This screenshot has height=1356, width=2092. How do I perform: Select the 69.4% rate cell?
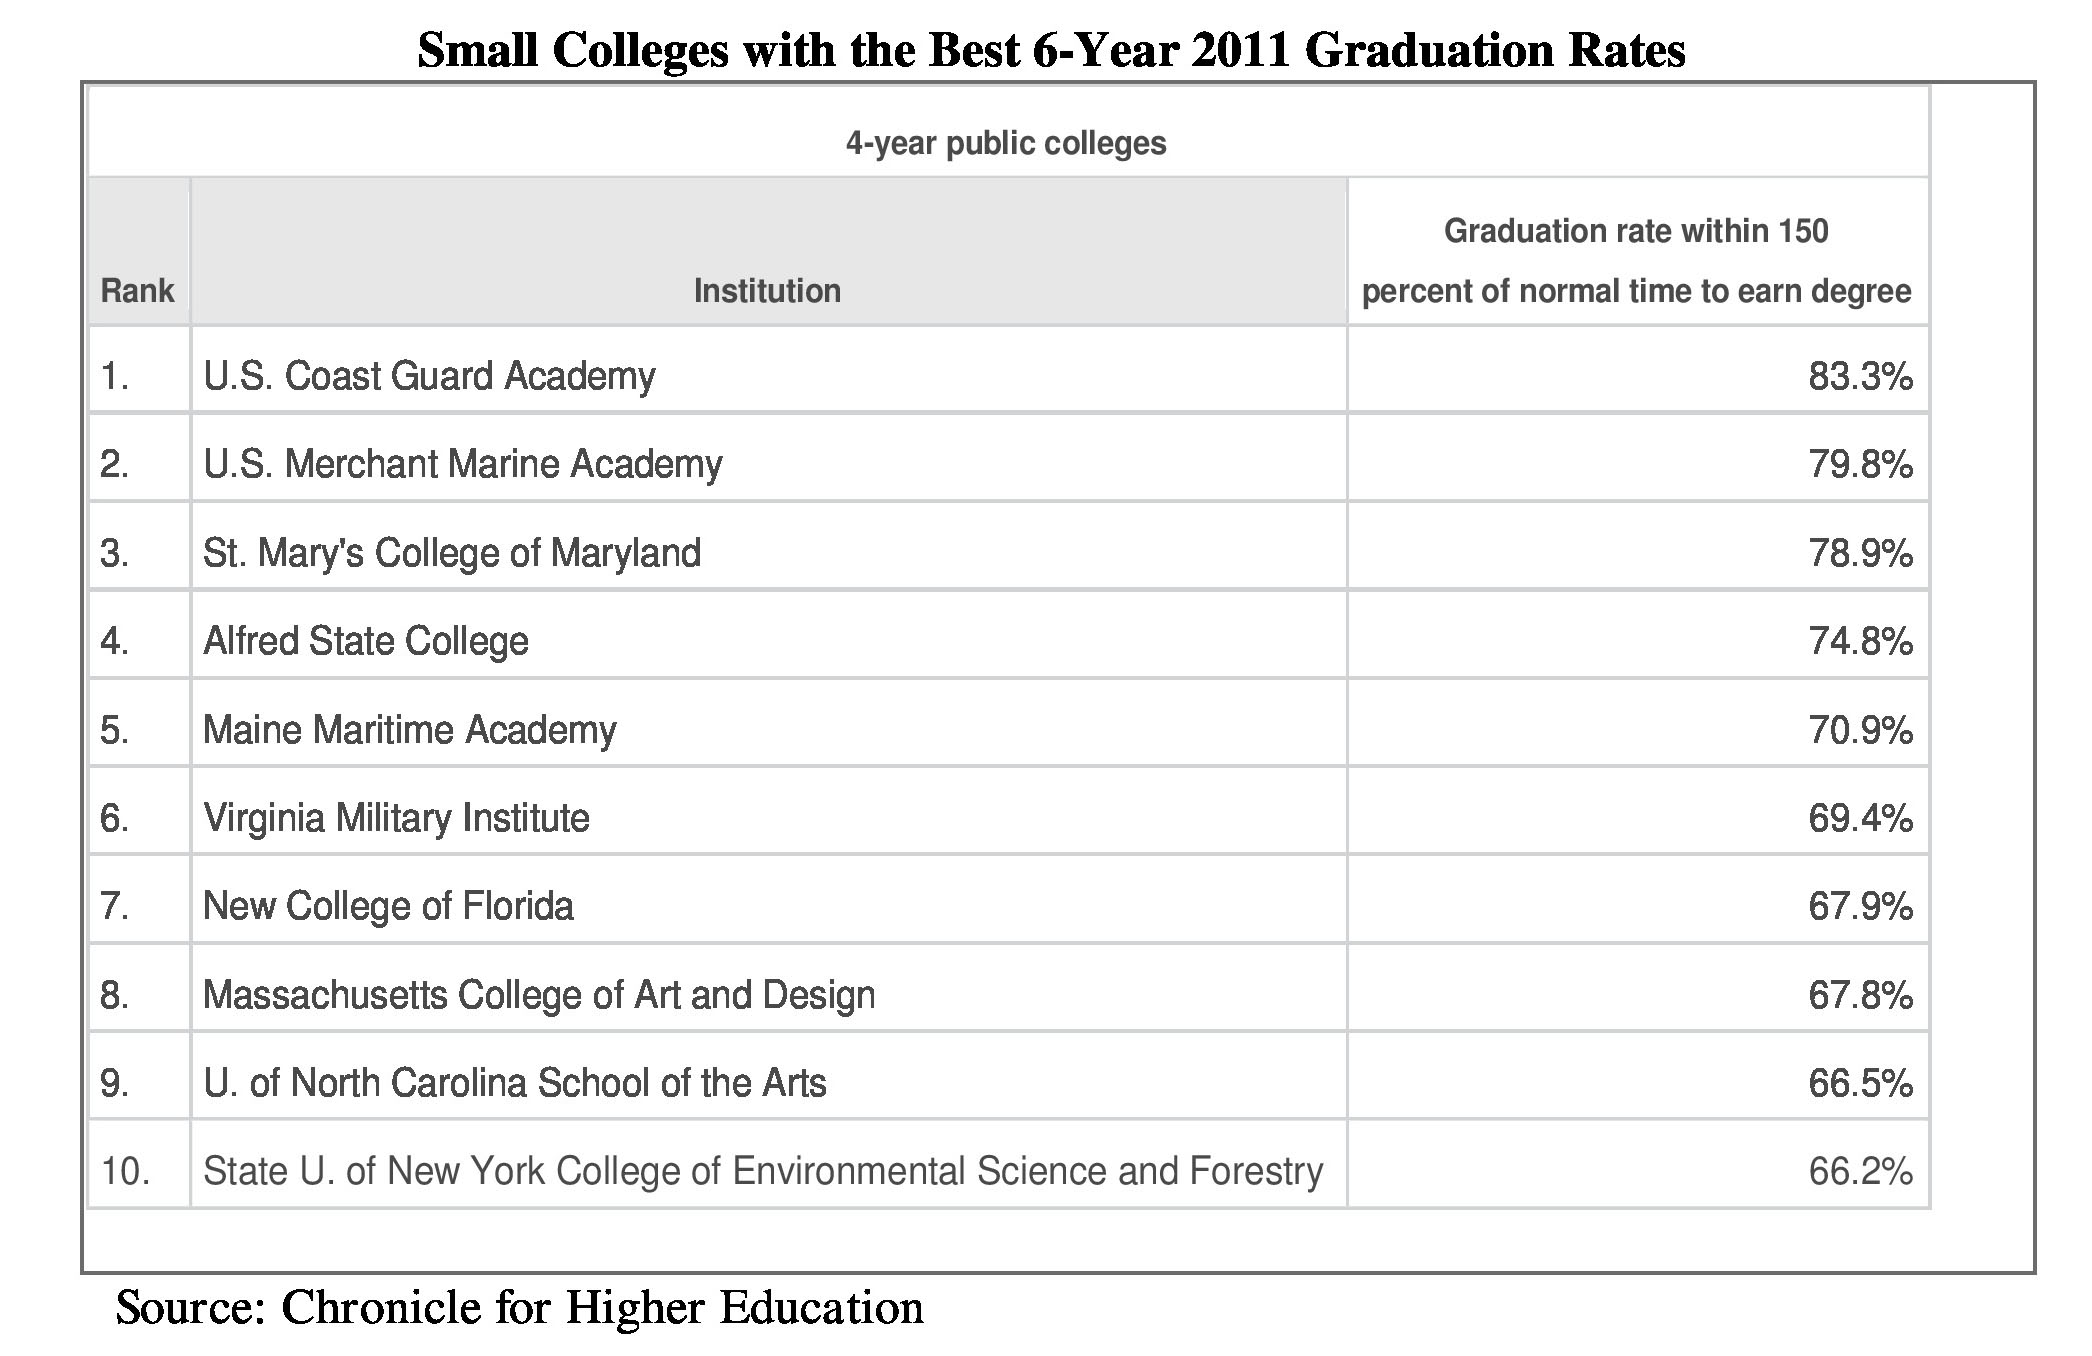pyautogui.click(x=1859, y=818)
